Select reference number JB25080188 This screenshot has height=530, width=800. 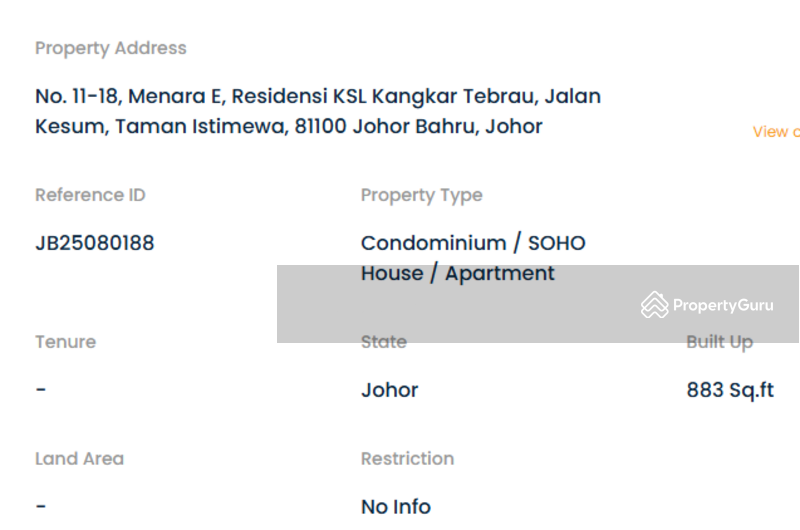pos(95,243)
